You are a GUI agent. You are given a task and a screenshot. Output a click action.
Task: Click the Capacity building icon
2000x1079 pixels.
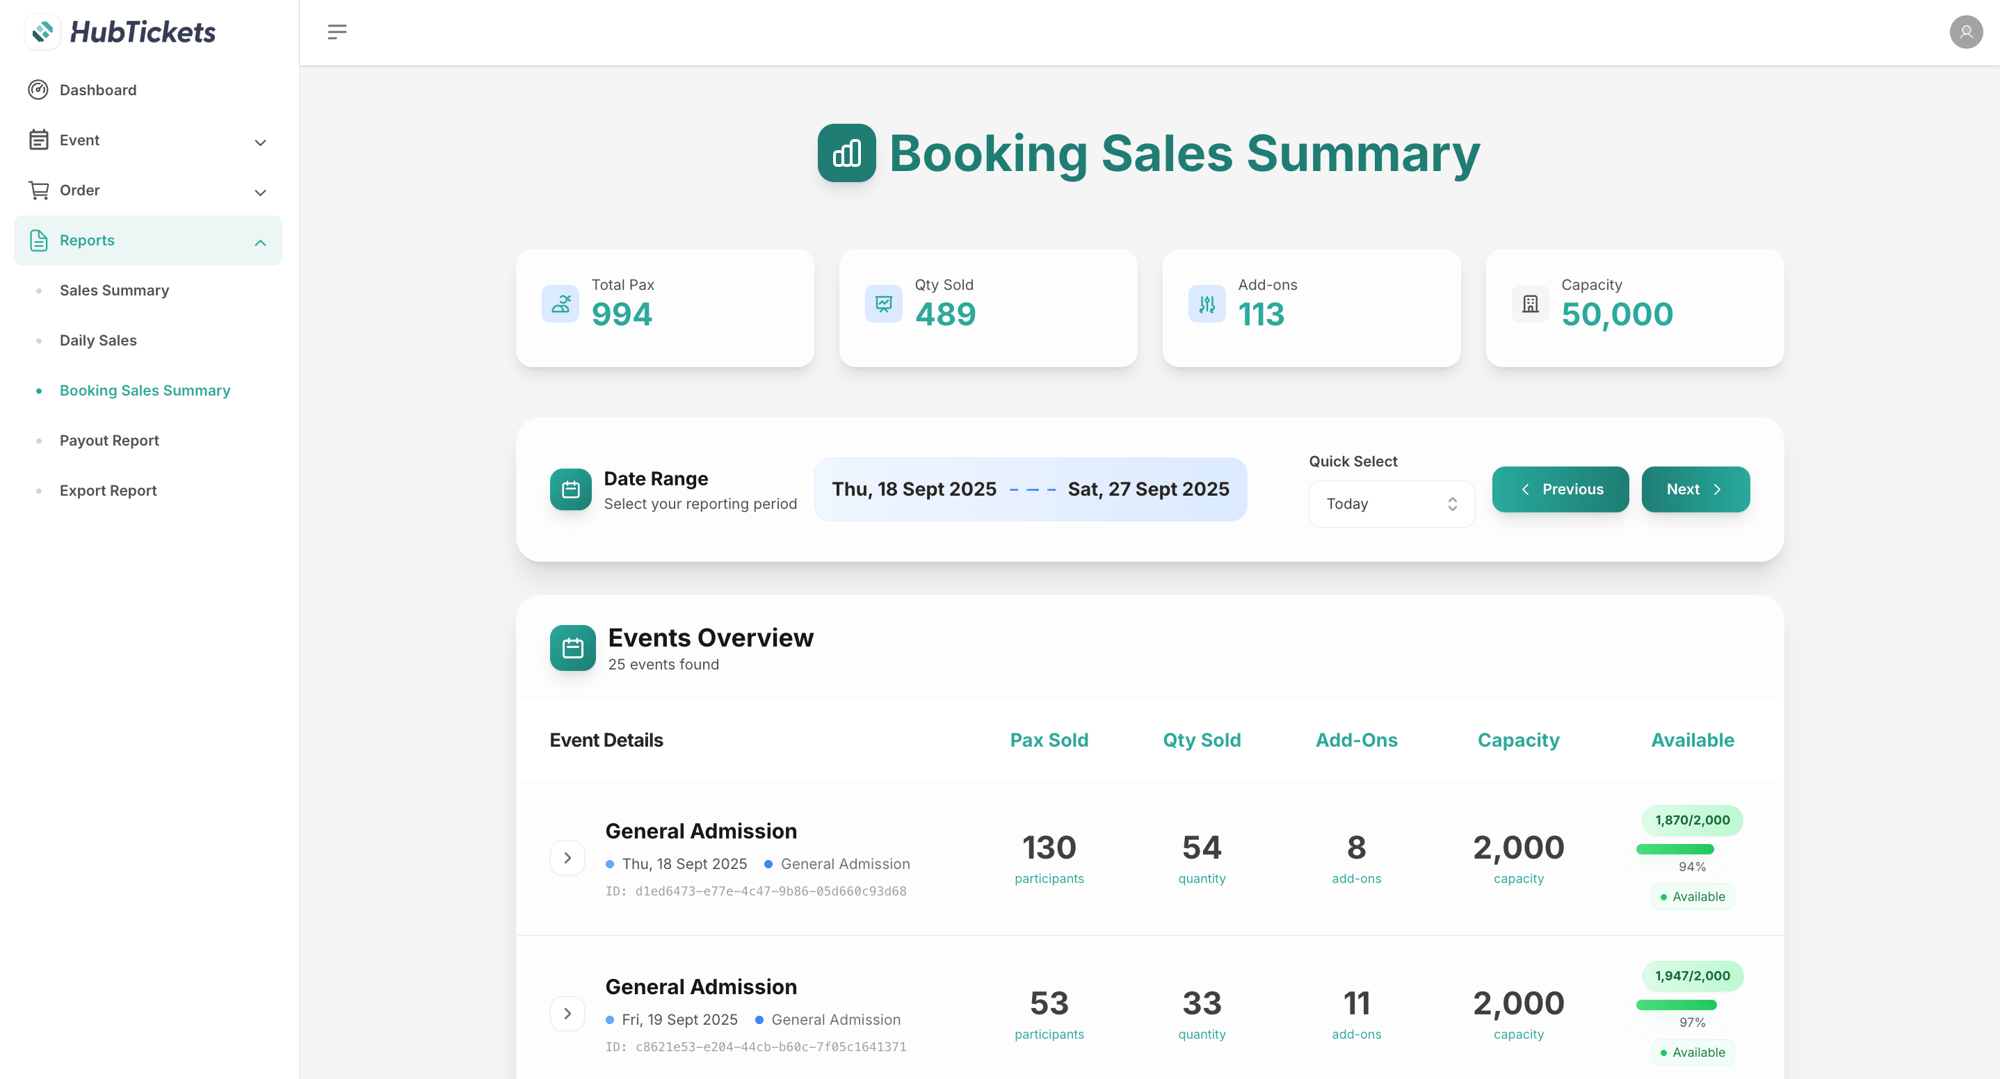(x=1530, y=304)
